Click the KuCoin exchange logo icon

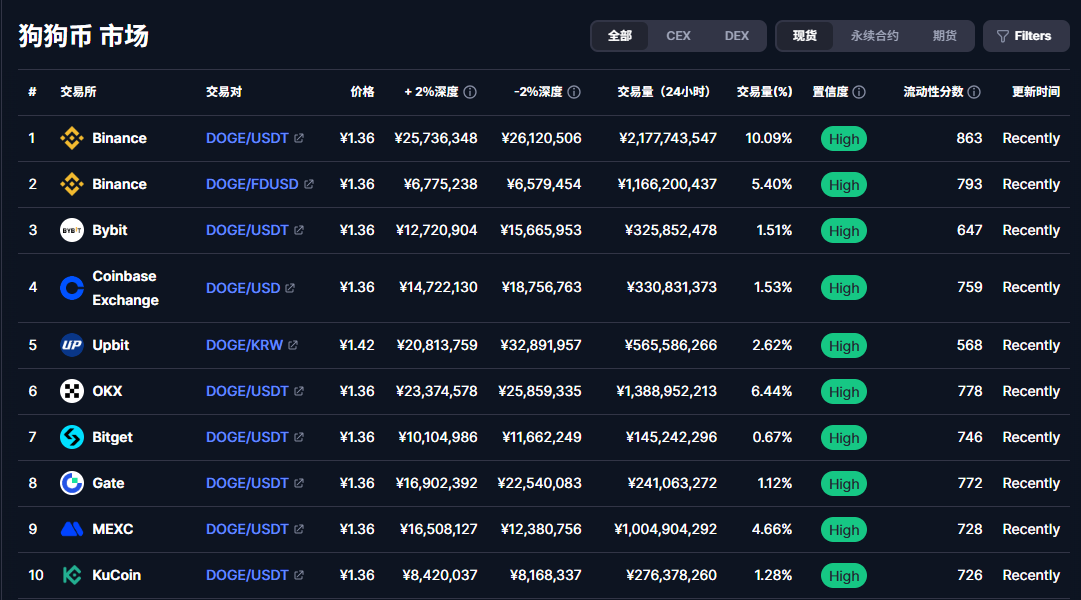[x=72, y=575]
